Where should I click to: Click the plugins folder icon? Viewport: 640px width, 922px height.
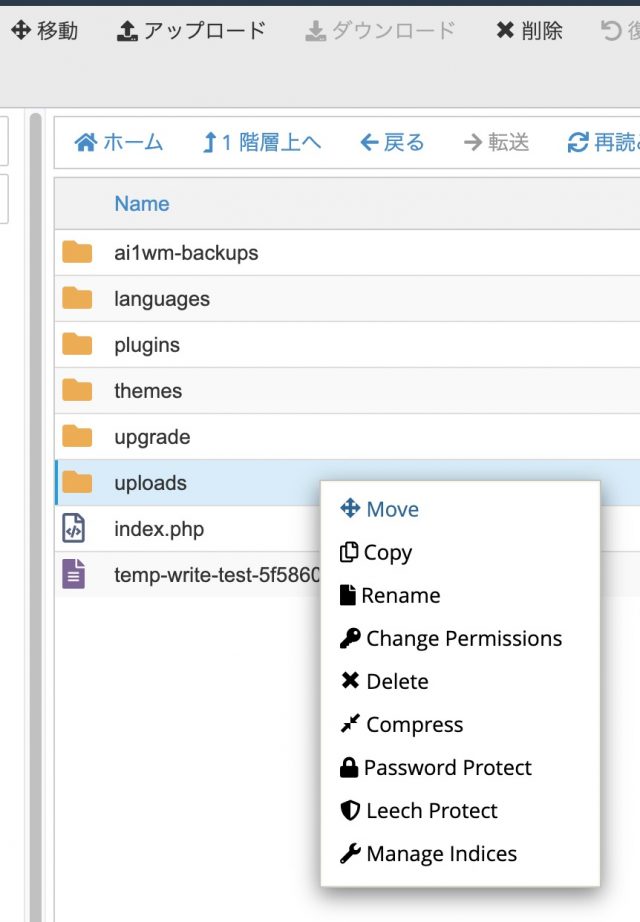click(77, 345)
